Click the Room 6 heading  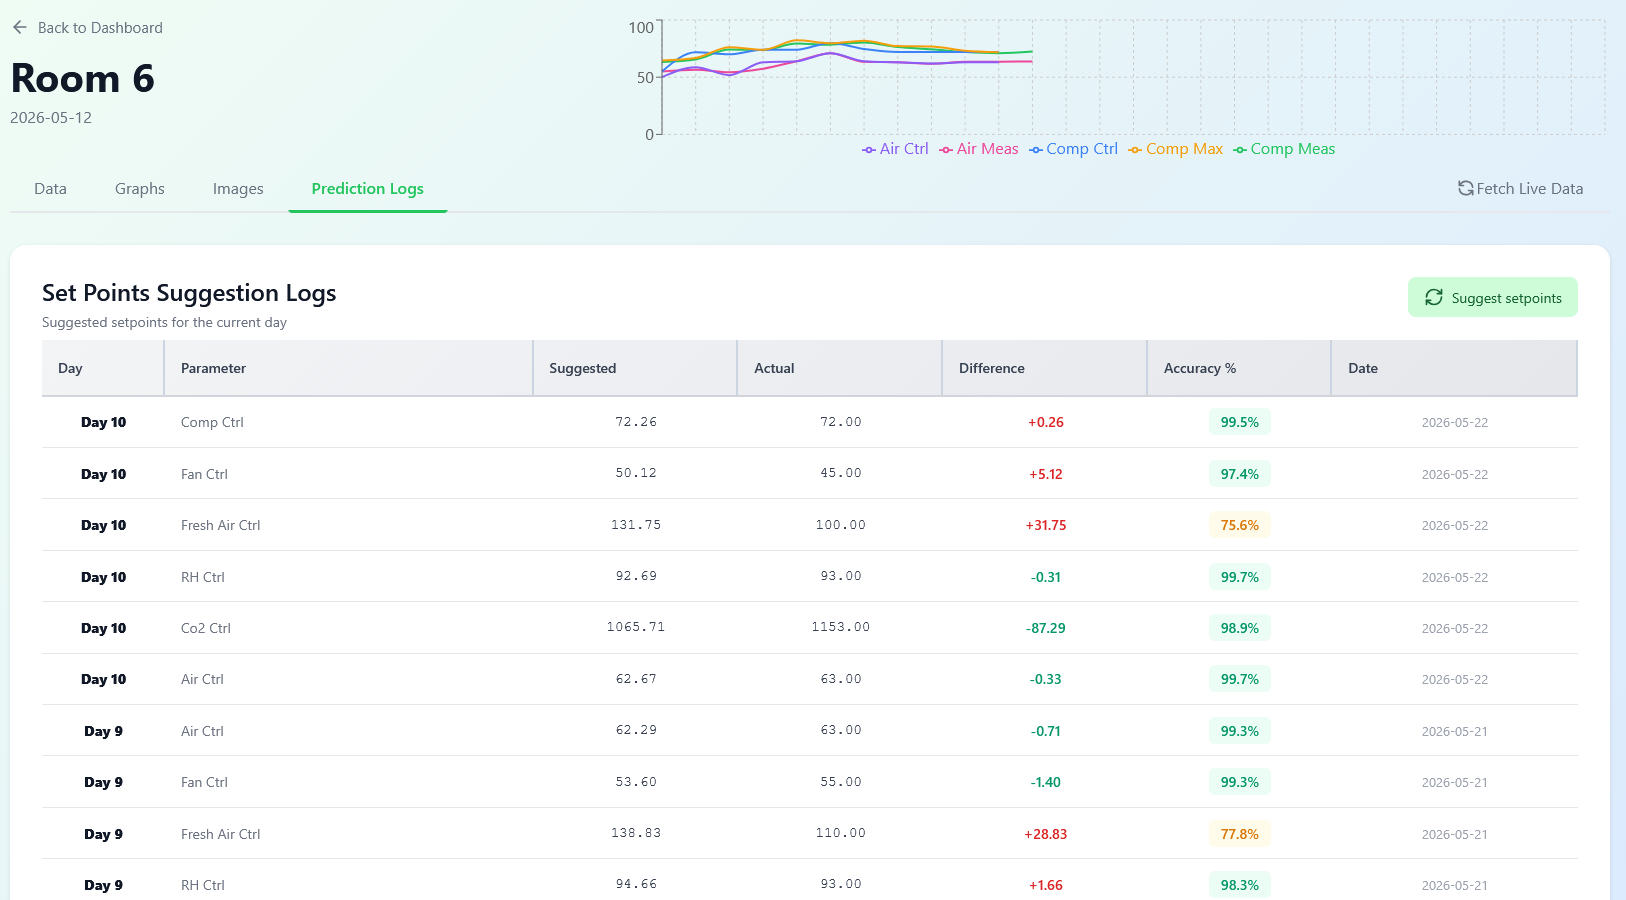click(83, 78)
